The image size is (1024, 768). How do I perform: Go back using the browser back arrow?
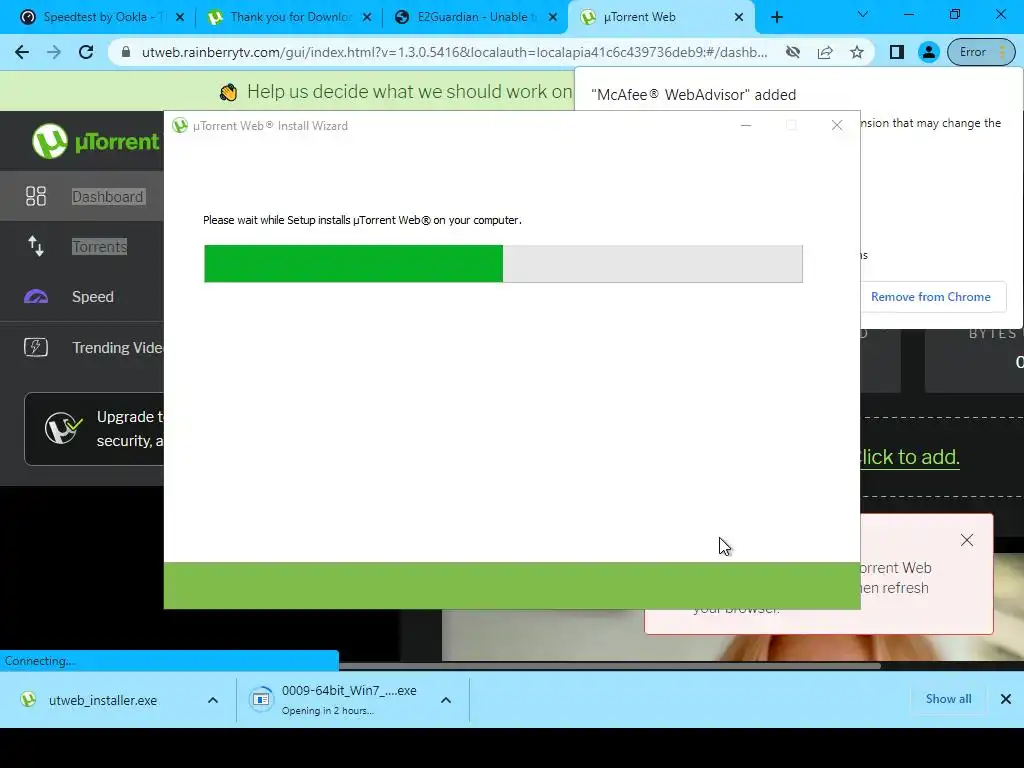coord(22,52)
